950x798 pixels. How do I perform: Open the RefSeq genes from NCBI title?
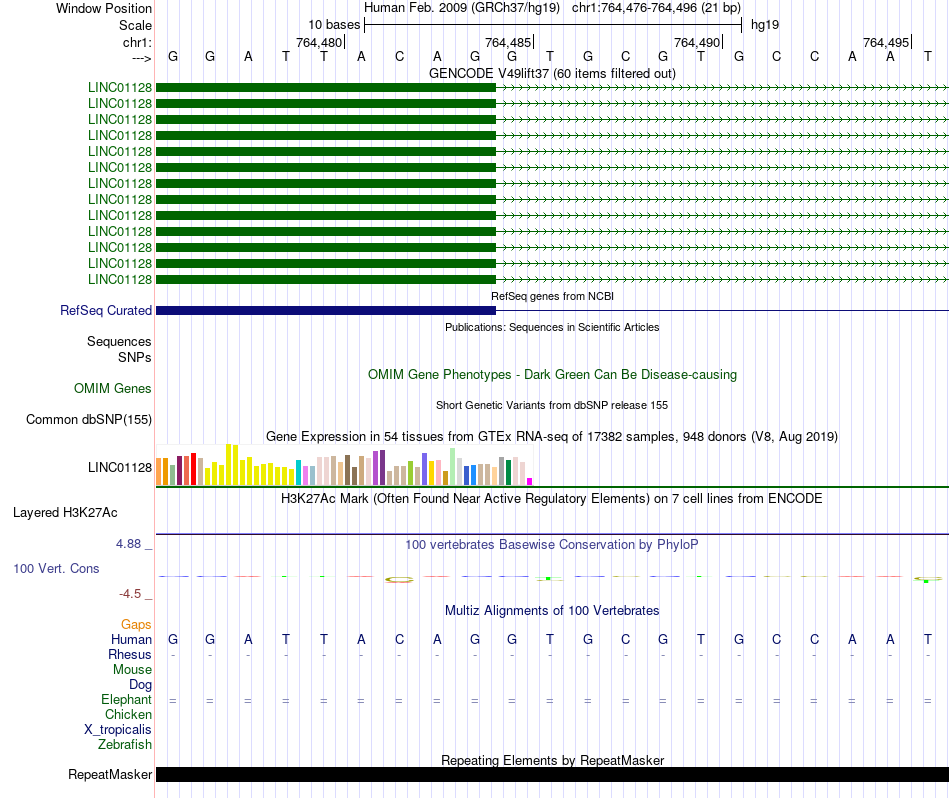click(x=552, y=296)
